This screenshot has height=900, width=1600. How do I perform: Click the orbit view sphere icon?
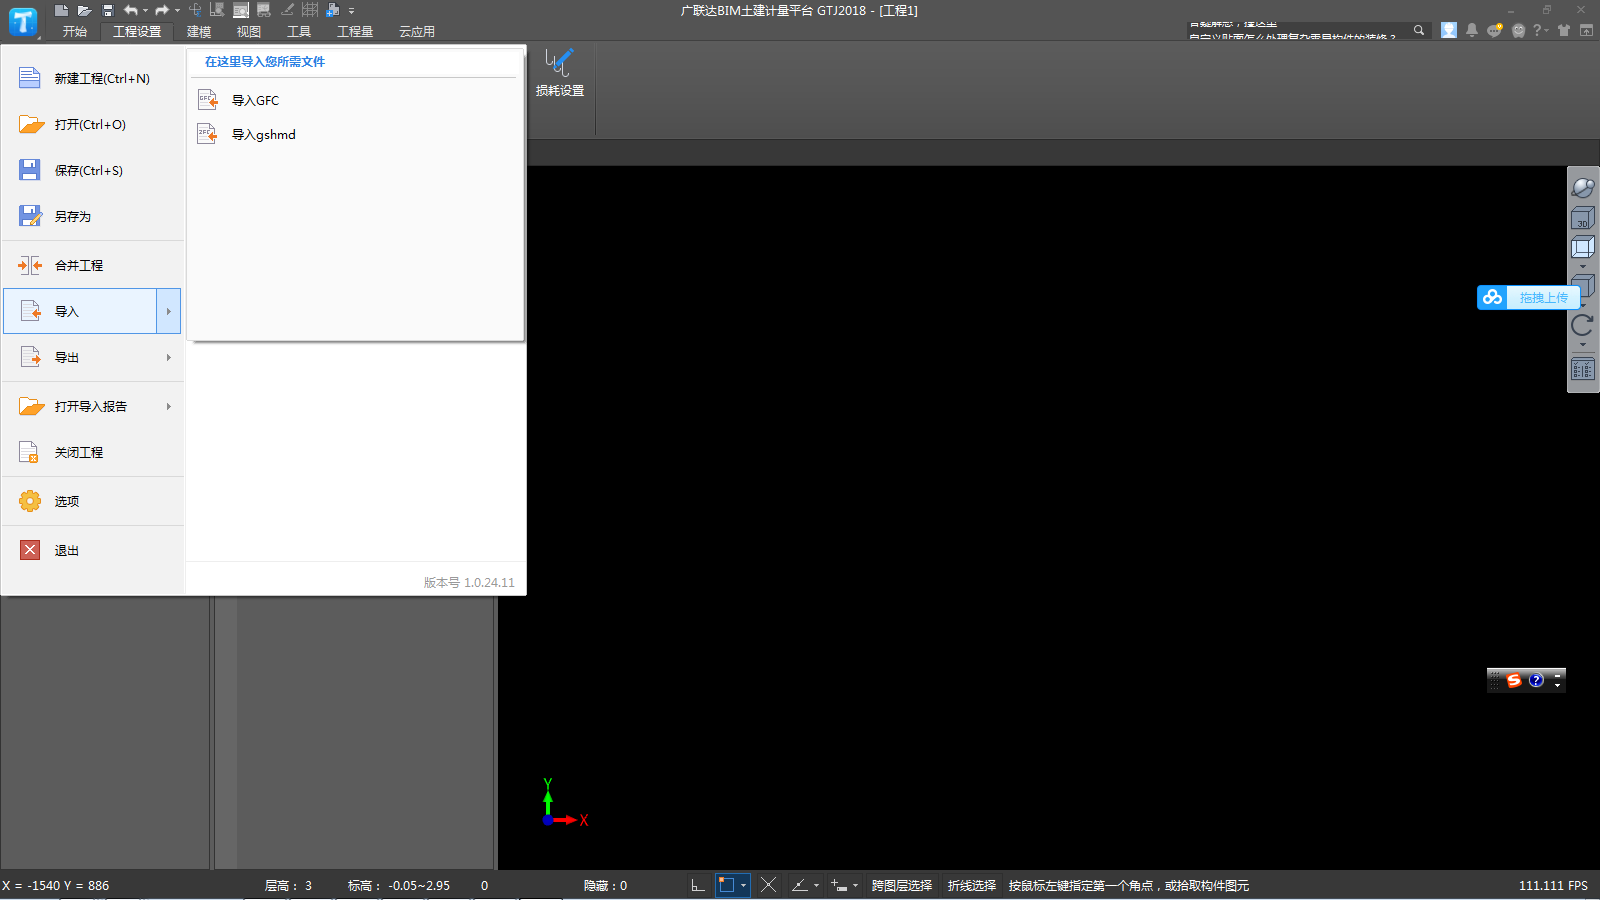(x=1583, y=187)
